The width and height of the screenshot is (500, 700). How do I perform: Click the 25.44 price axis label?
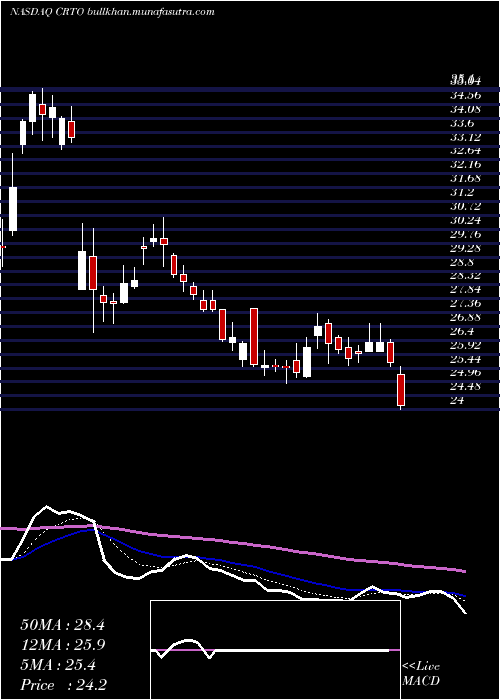[x=465, y=359]
